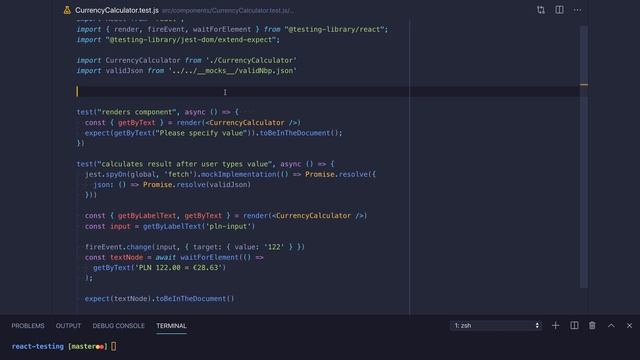Click 'react-testing' text in terminal prompt

(x=38, y=346)
